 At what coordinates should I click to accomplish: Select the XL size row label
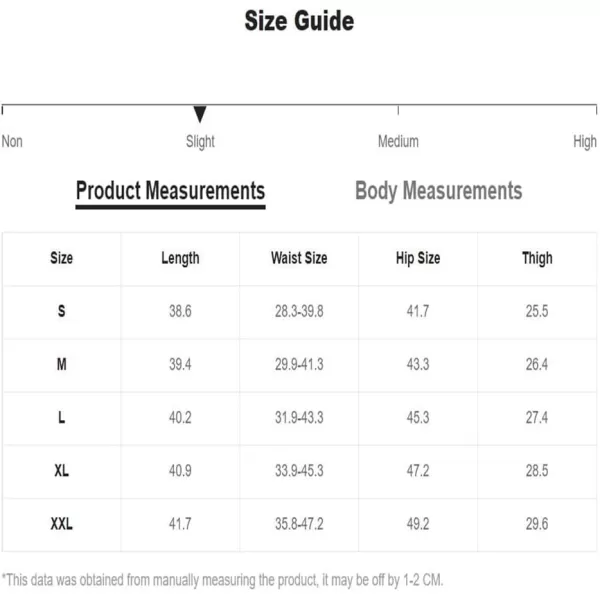[61, 471]
